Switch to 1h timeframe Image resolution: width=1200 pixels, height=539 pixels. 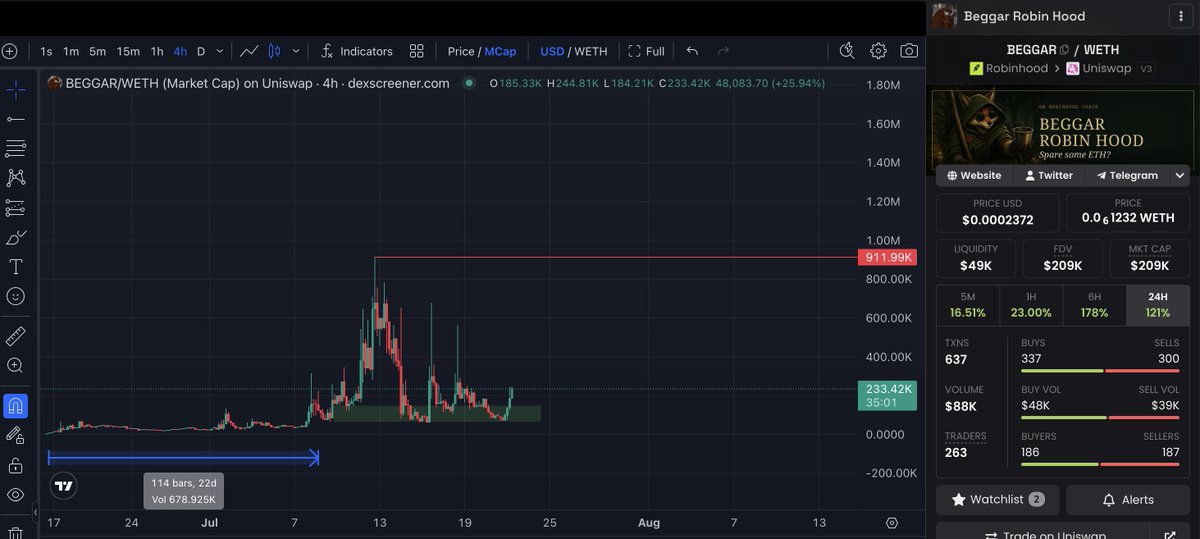(x=157, y=51)
